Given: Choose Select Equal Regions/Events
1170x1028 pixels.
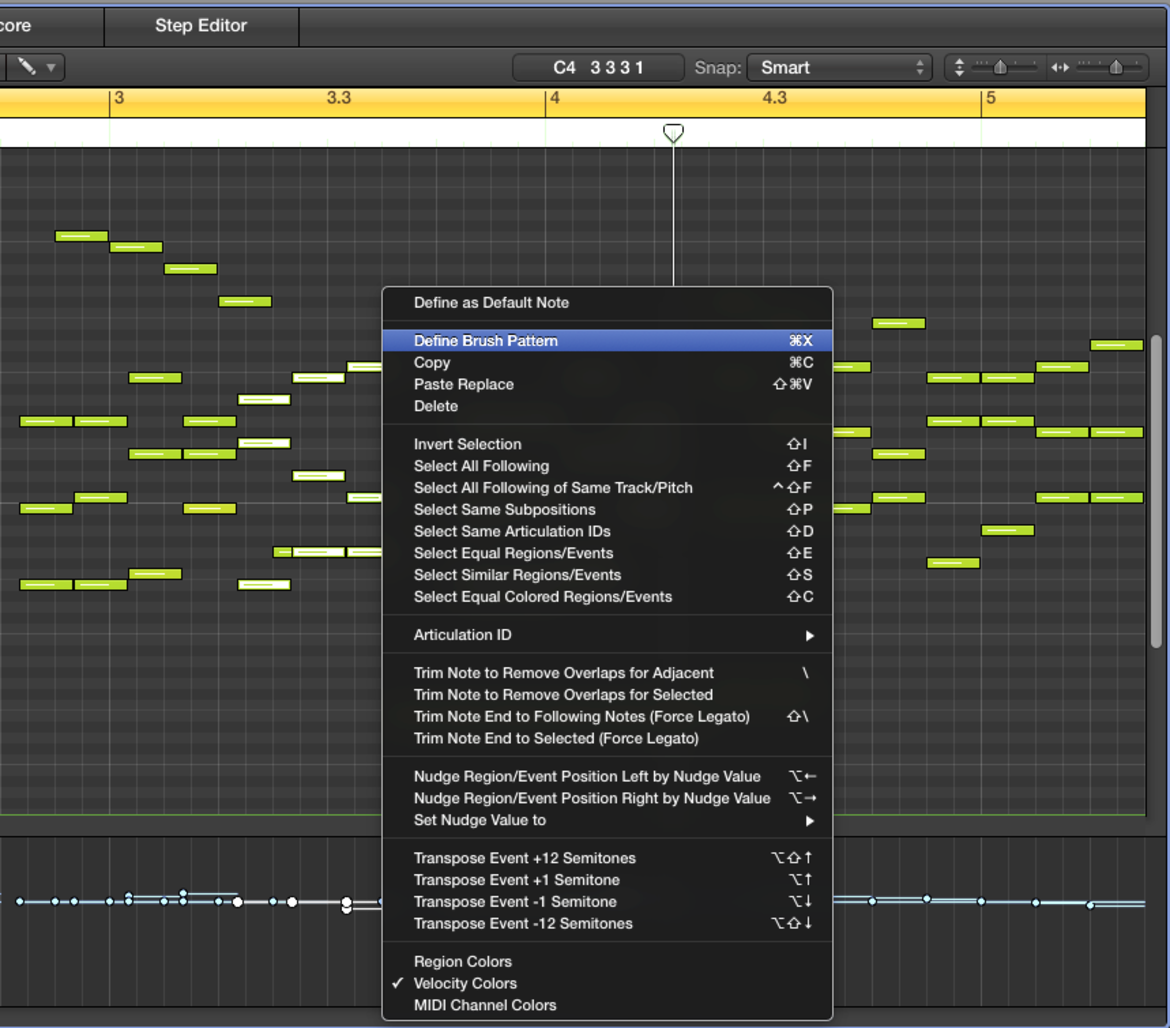Looking at the screenshot, I should pyautogui.click(x=607, y=553).
